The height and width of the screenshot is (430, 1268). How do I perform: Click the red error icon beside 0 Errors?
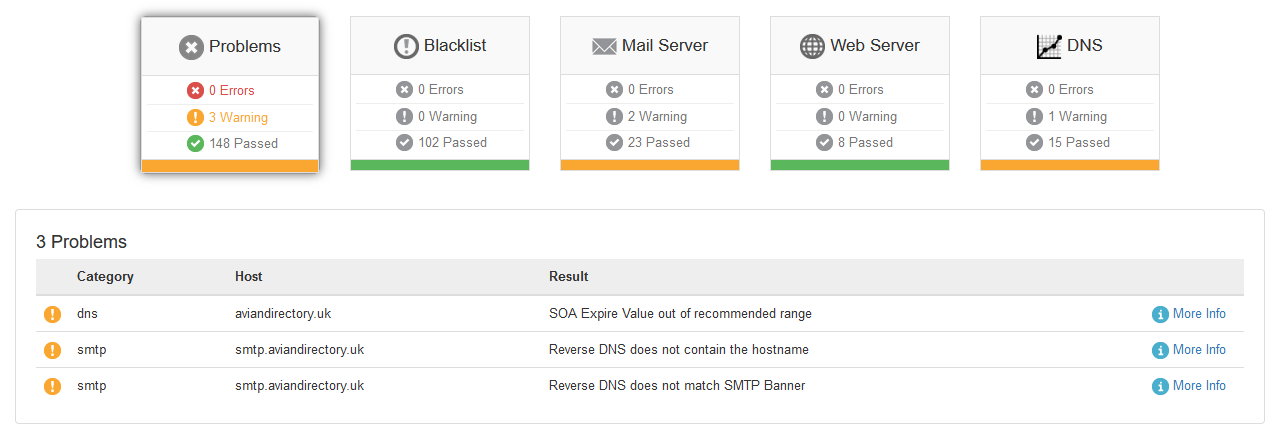pos(195,91)
